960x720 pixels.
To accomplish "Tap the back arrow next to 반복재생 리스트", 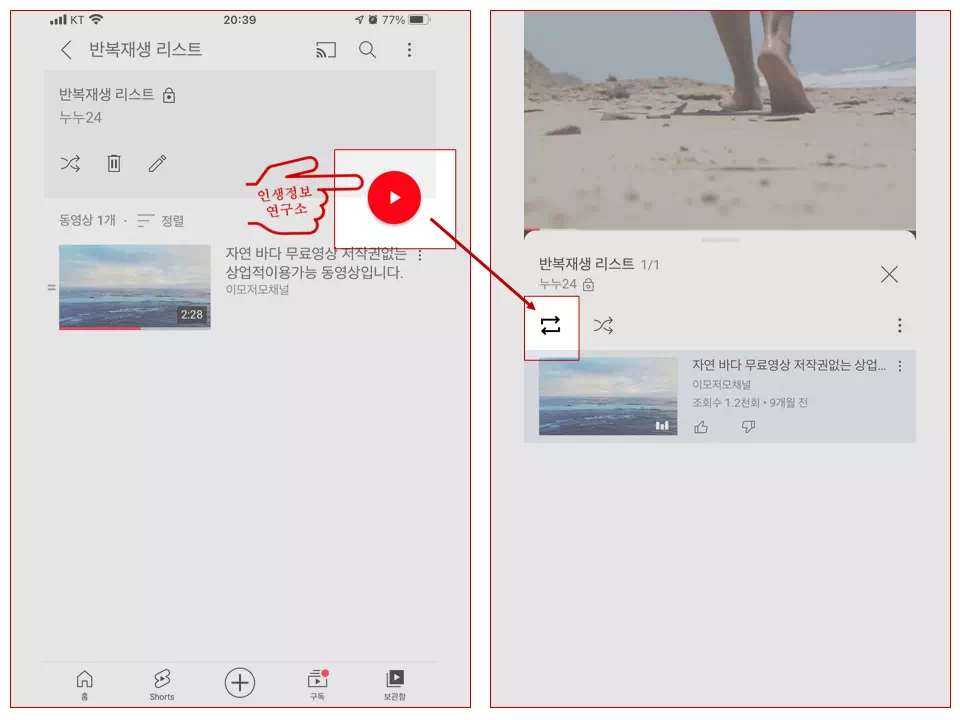I will click(67, 50).
